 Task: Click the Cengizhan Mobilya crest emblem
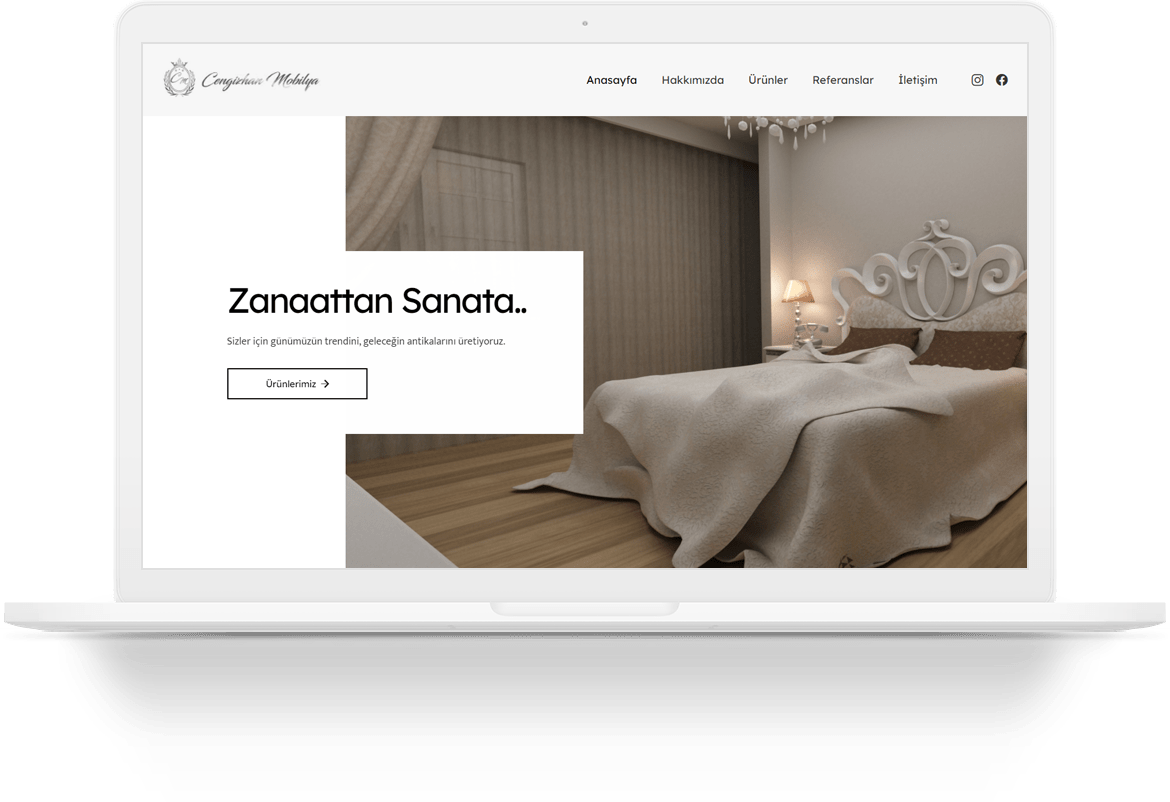tap(178, 80)
